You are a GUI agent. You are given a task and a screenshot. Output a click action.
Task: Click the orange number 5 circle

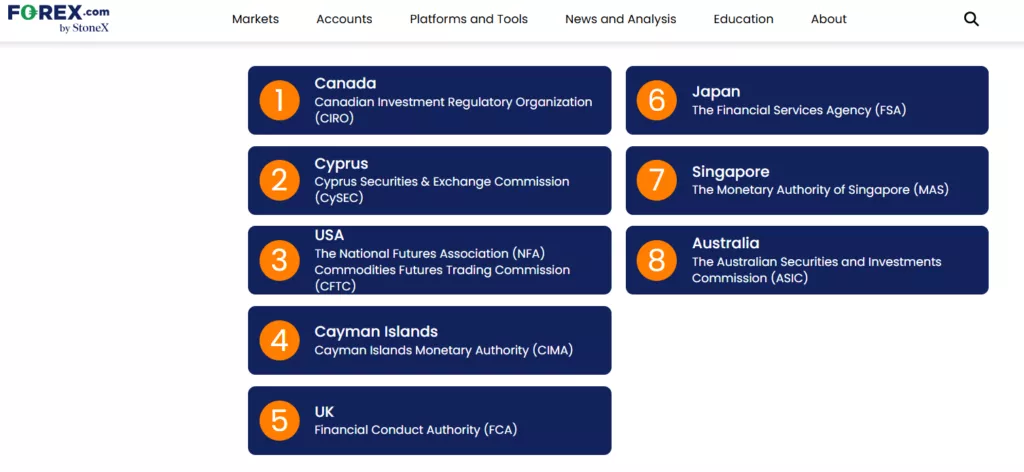[280, 420]
